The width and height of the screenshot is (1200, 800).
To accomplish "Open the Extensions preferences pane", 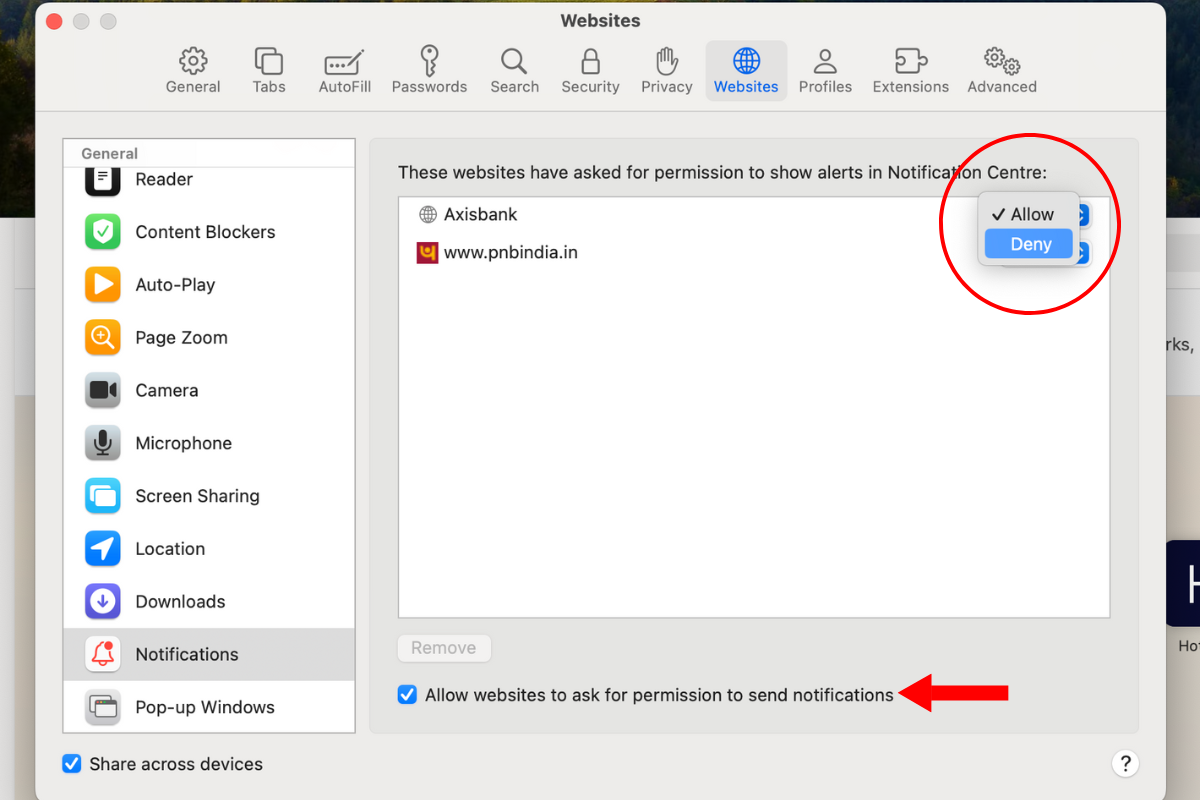I will click(910, 70).
